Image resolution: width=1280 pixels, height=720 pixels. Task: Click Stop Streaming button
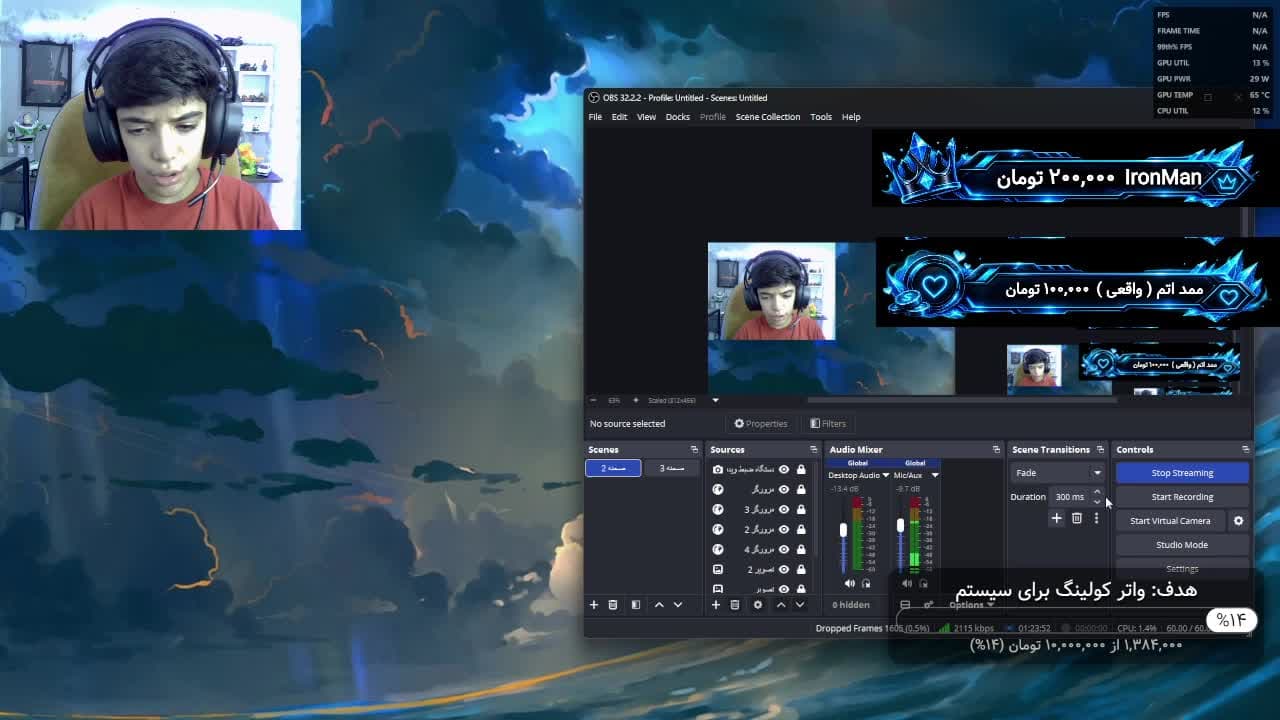1182,473
